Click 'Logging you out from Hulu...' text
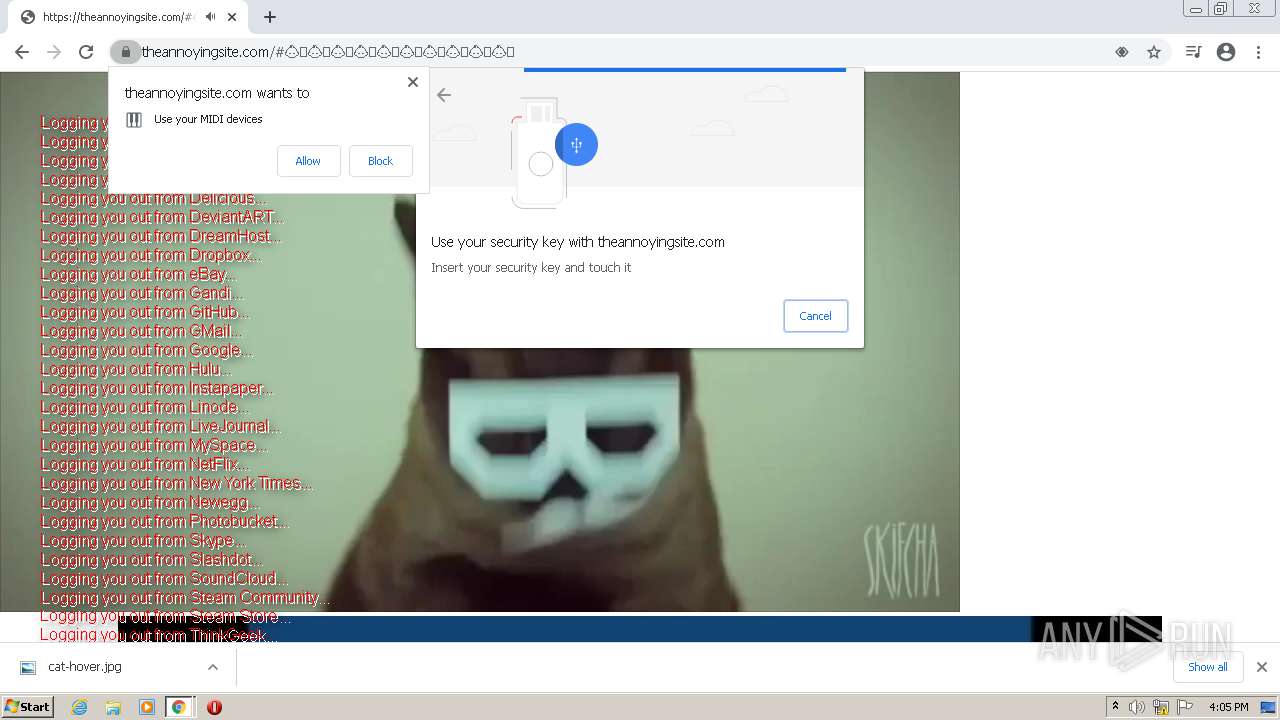Screen dimensions: 1280x720 click(x=136, y=369)
